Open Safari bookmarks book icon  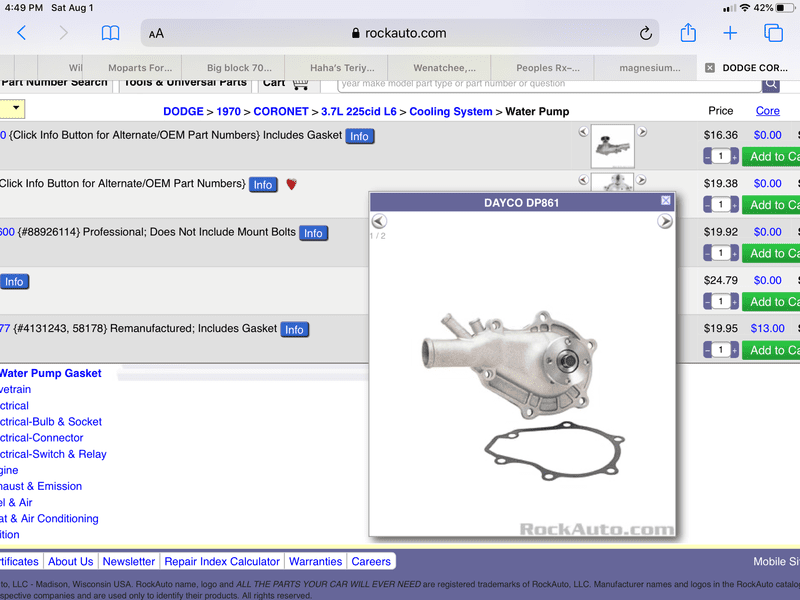[110, 33]
